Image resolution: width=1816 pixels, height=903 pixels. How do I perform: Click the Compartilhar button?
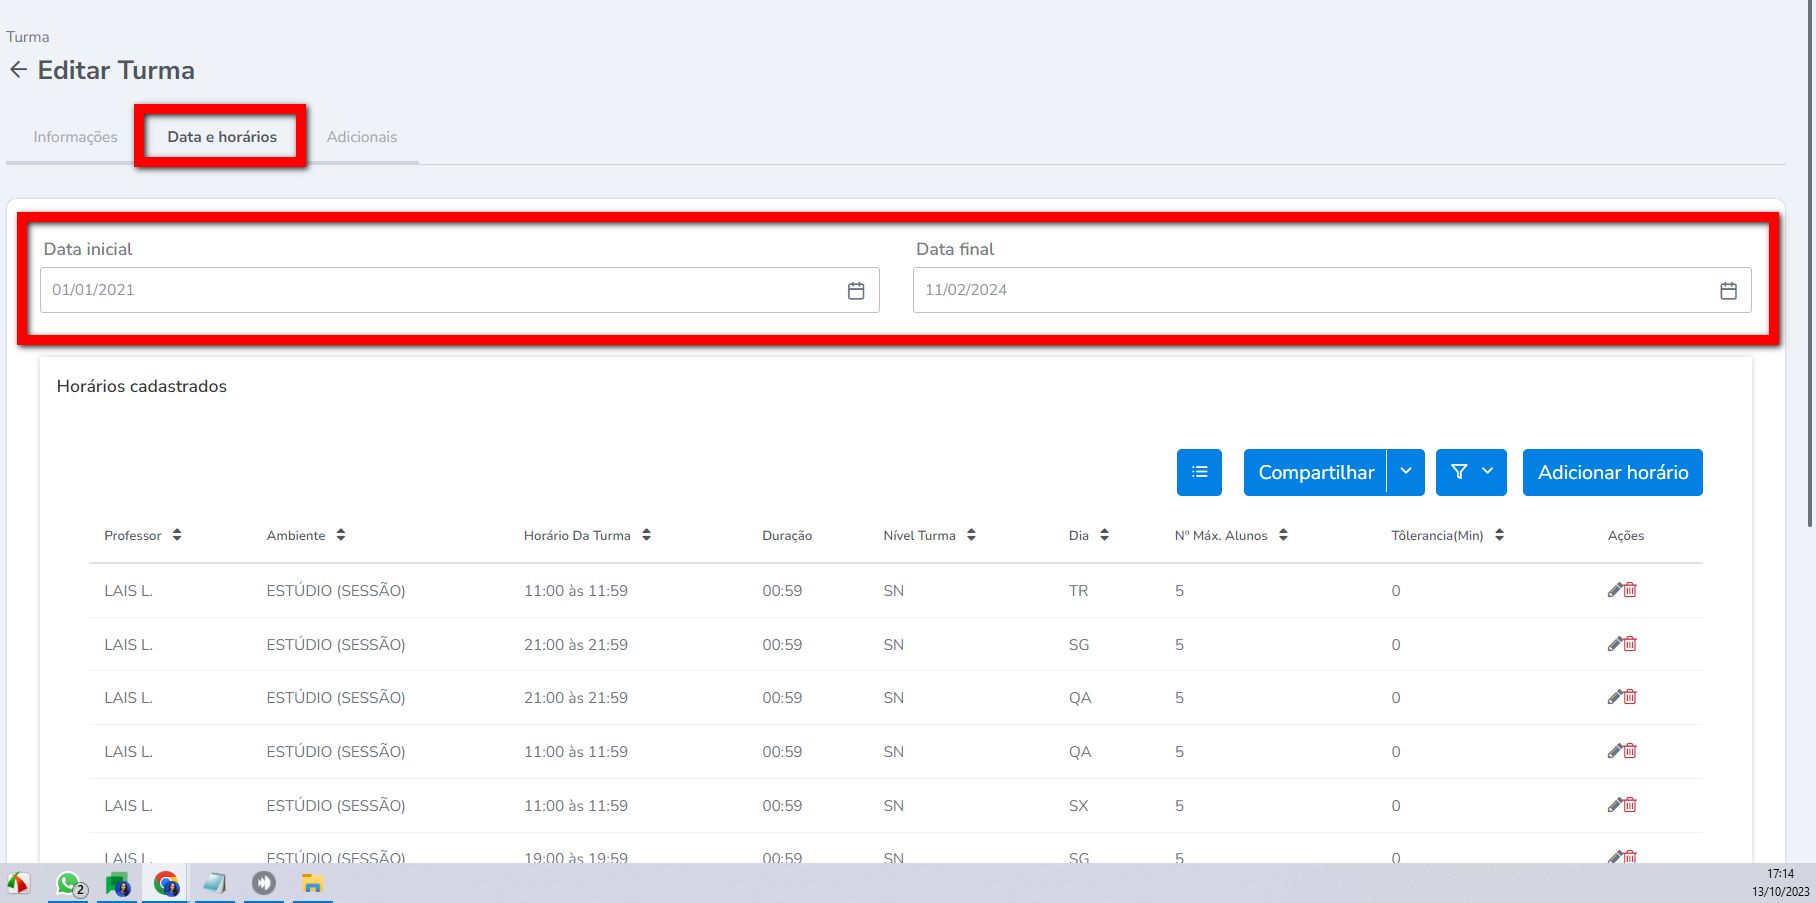pyautogui.click(x=1315, y=472)
